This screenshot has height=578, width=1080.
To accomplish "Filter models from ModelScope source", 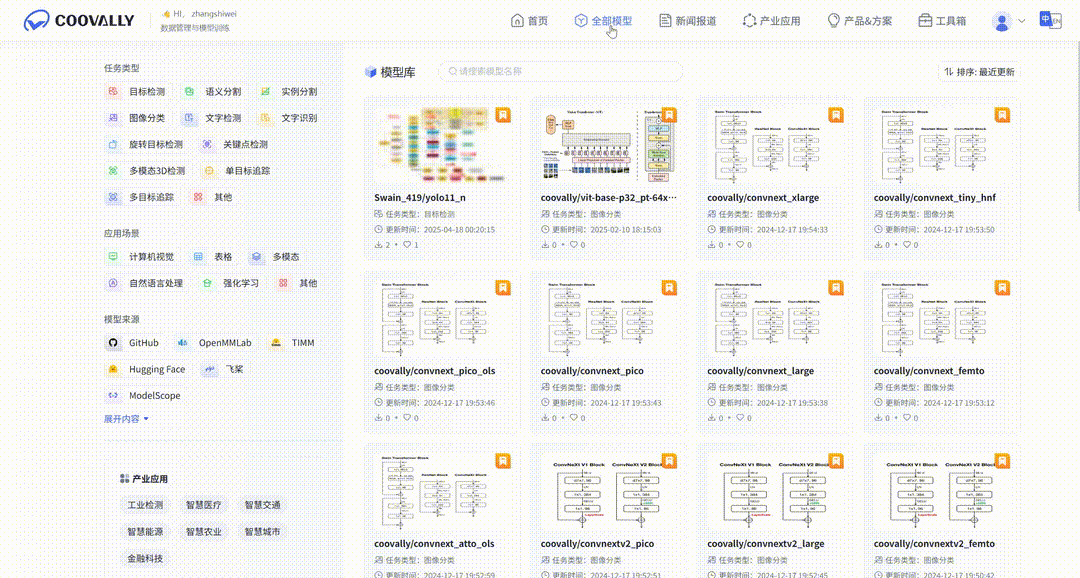I will point(144,395).
